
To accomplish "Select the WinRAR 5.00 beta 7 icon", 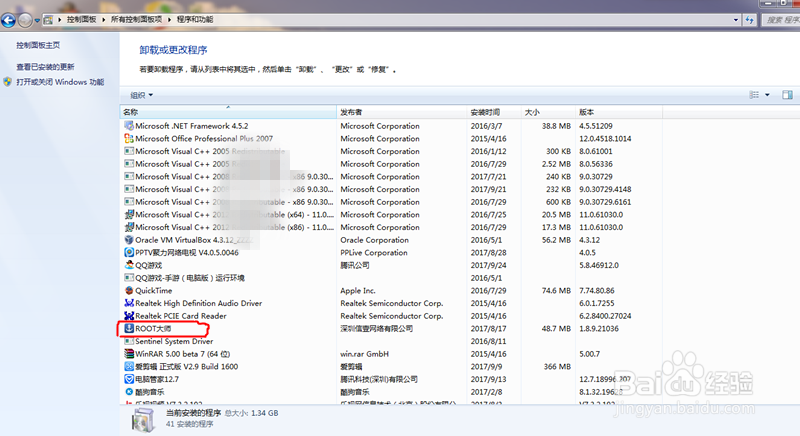I will coord(129,354).
